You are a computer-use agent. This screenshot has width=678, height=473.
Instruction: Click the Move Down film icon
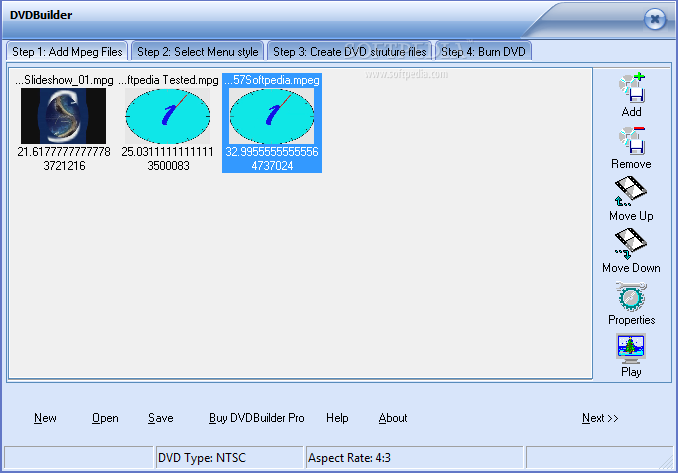coord(631,243)
